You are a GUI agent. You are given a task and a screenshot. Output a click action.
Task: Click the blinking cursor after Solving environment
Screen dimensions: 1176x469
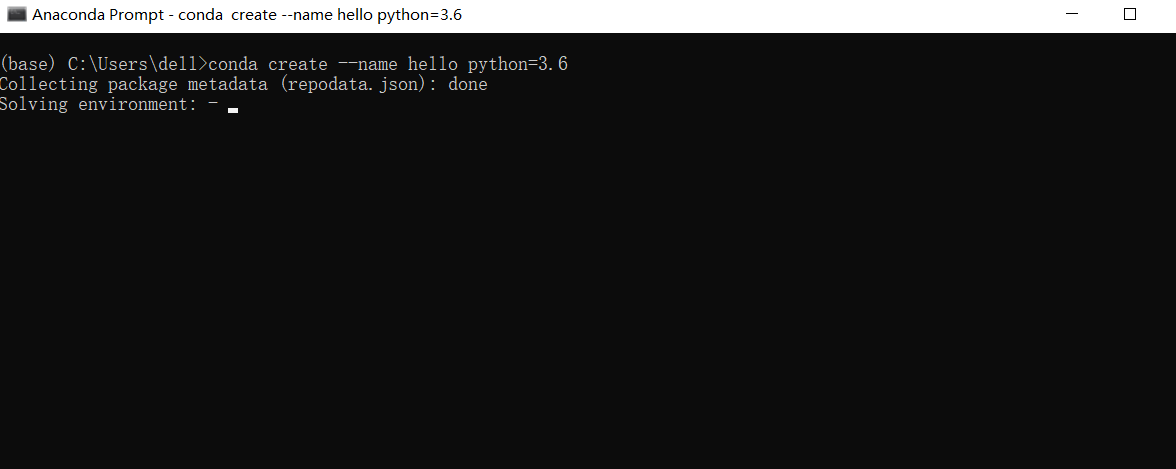233,110
